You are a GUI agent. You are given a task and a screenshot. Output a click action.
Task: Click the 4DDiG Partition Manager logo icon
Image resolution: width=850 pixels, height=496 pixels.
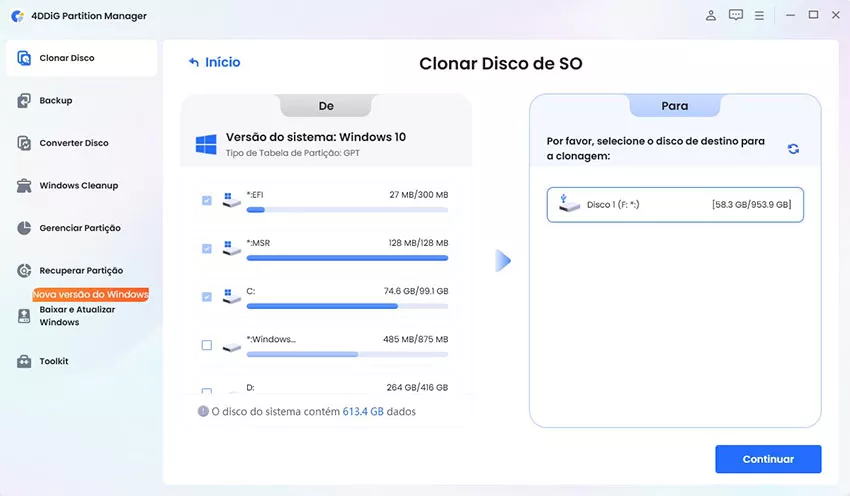point(17,16)
